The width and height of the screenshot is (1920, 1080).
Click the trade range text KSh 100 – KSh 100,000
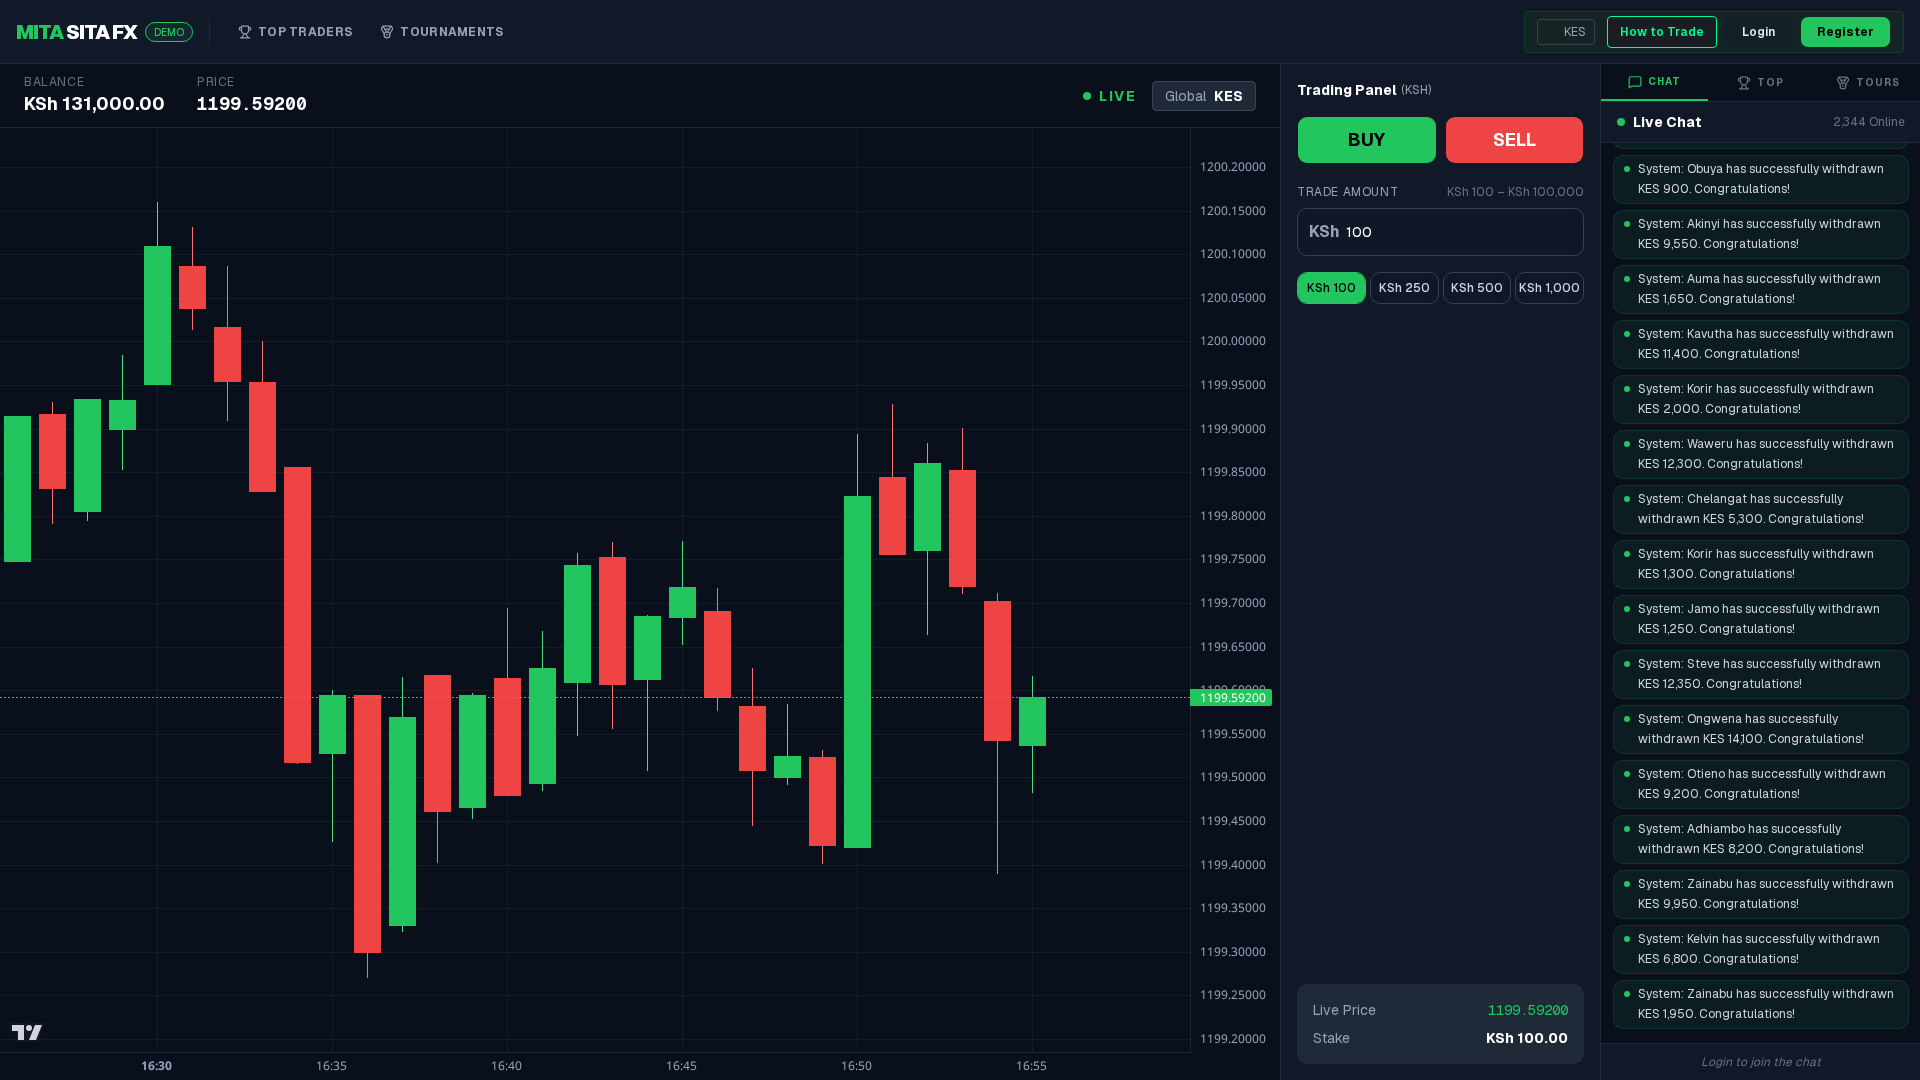coord(1515,192)
